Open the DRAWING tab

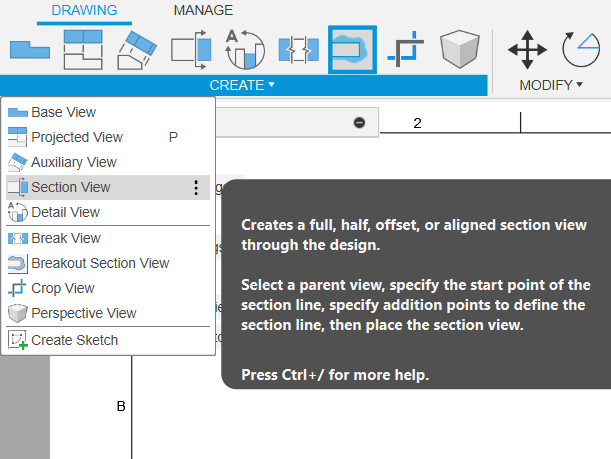pos(84,11)
